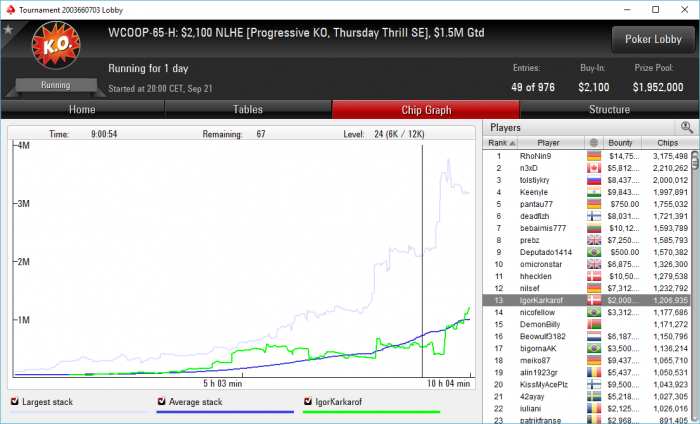
Task: Click nicofellow's Brazil flag icon
Action: [x=594, y=312]
